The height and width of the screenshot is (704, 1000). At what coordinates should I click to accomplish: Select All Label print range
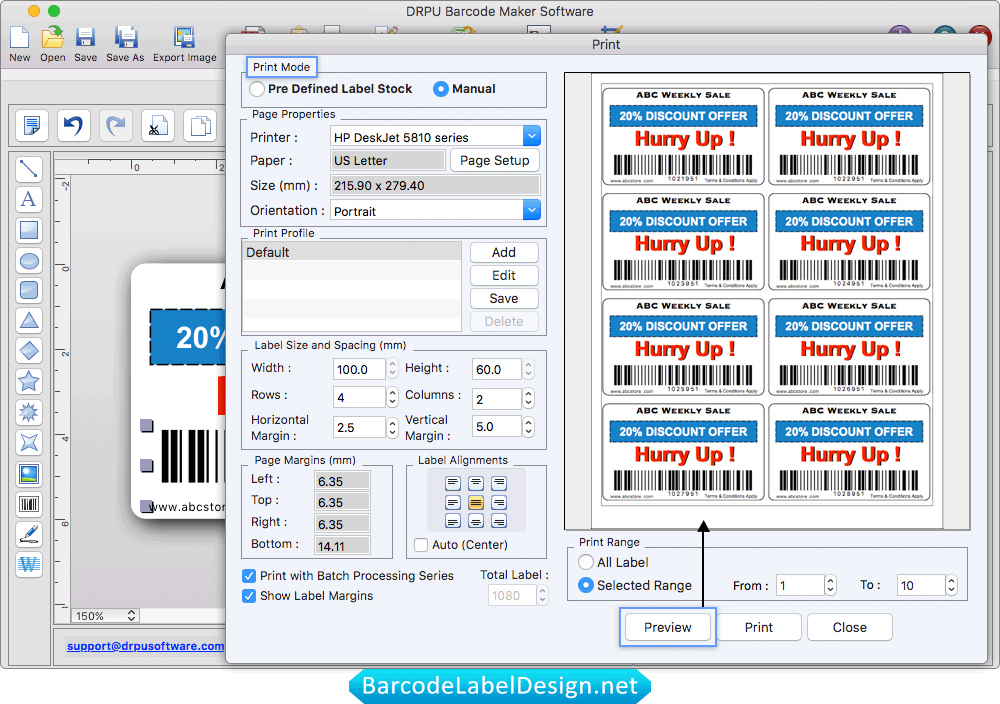tap(585, 562)
